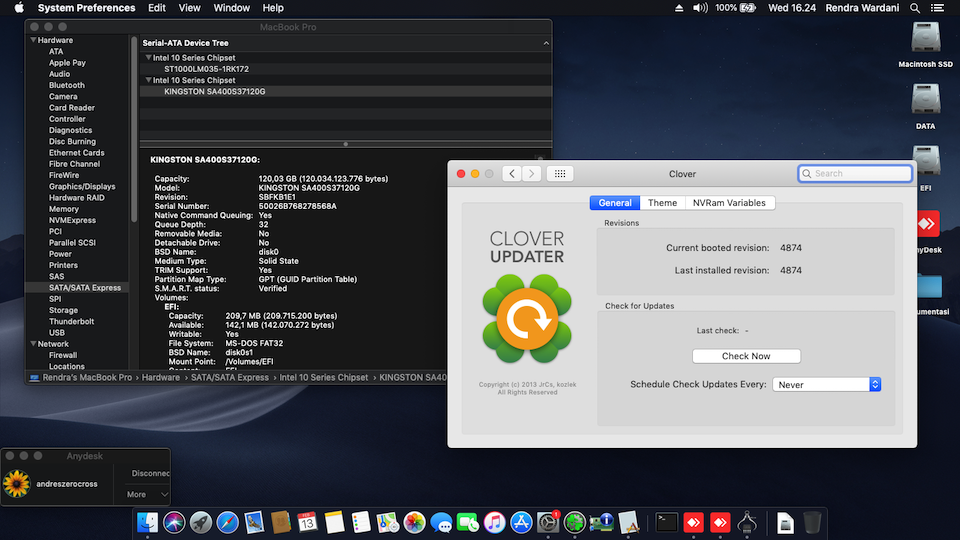Open System Preferences gear in dock
The image size is (960, 540).
(x=548, y=522)
